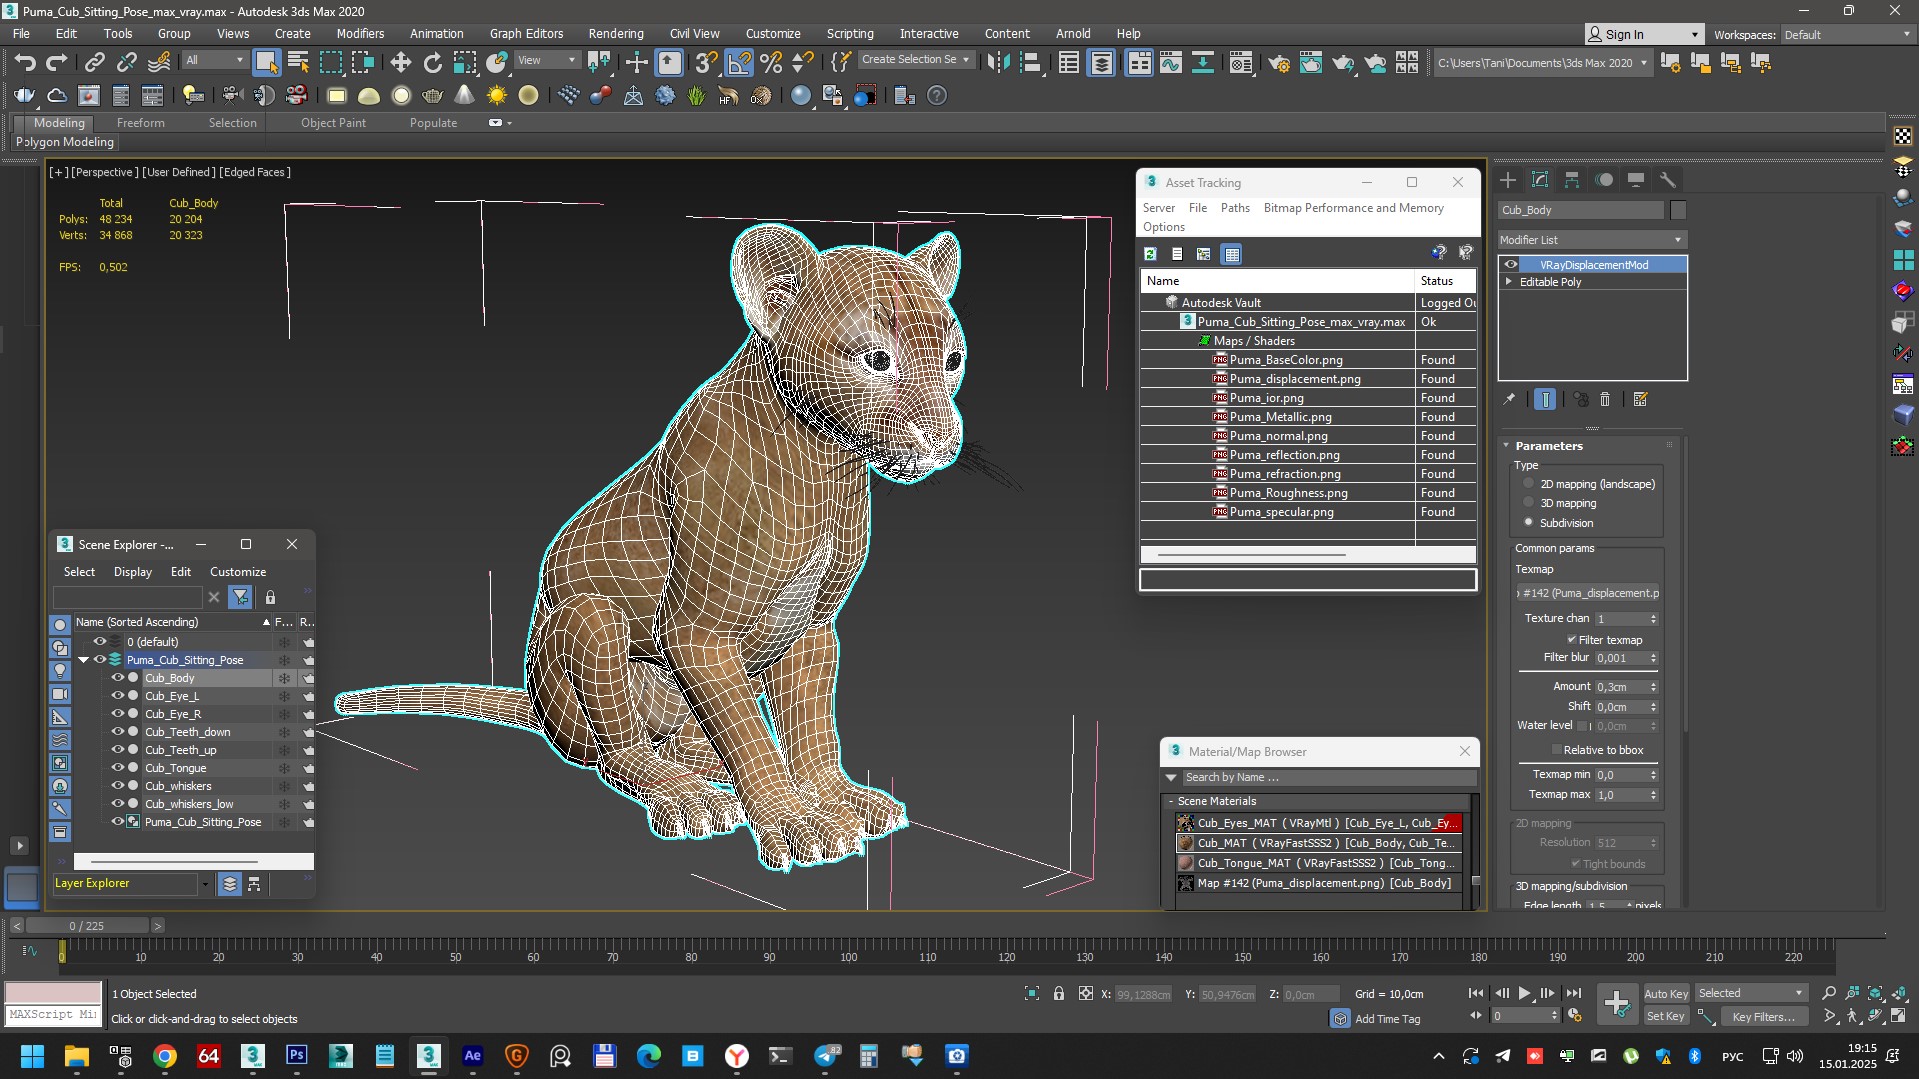Open the selection filter All dropdown
Viewport: 1919px width, 1079px height.
point(214,60)
